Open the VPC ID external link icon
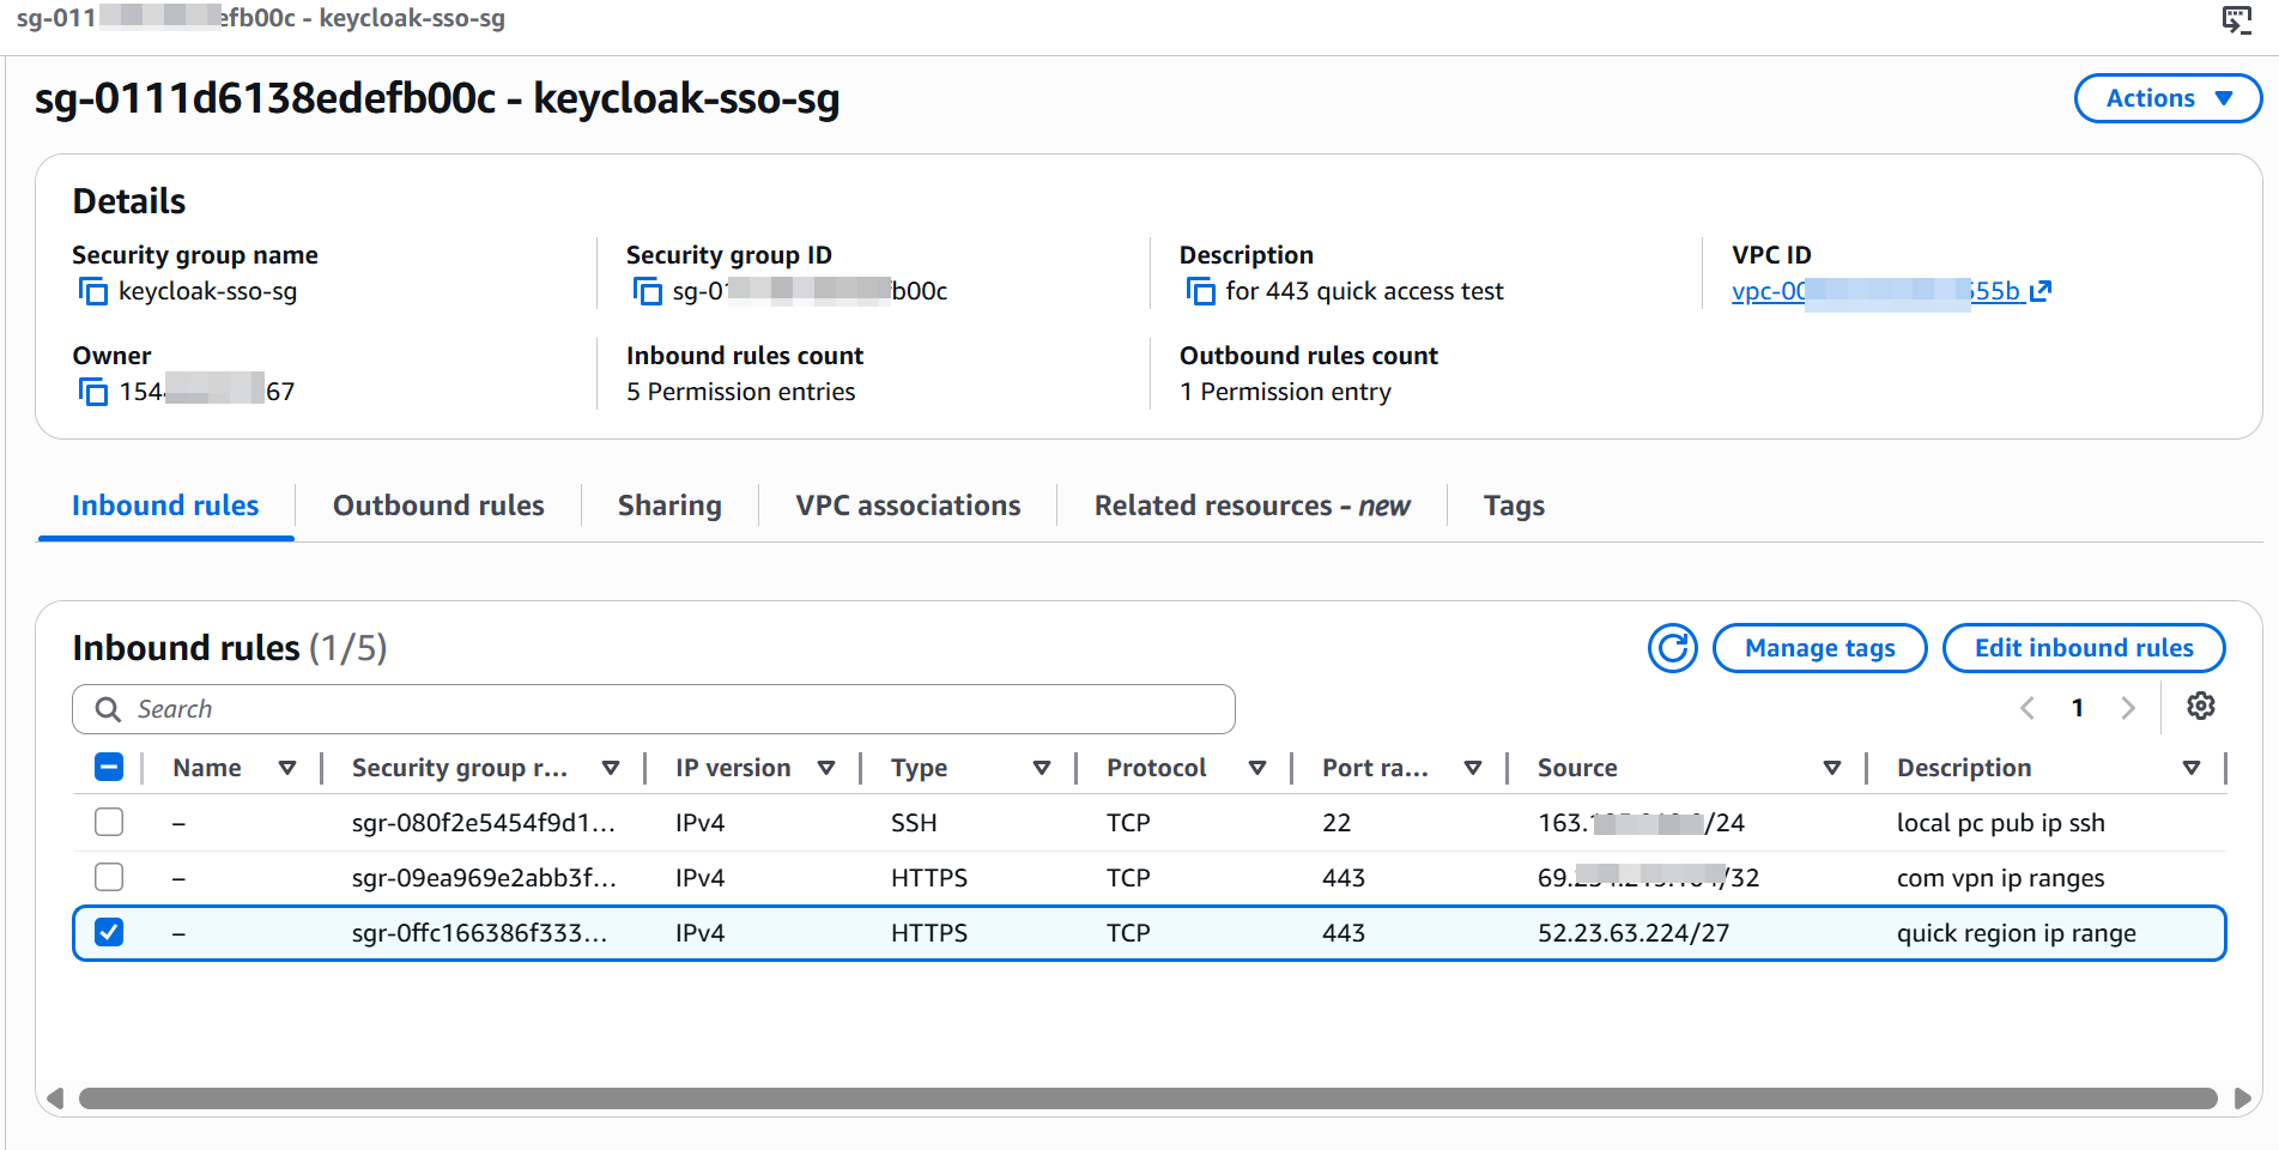This screenshot has height=1150, width=2279. pos(2040,290)
